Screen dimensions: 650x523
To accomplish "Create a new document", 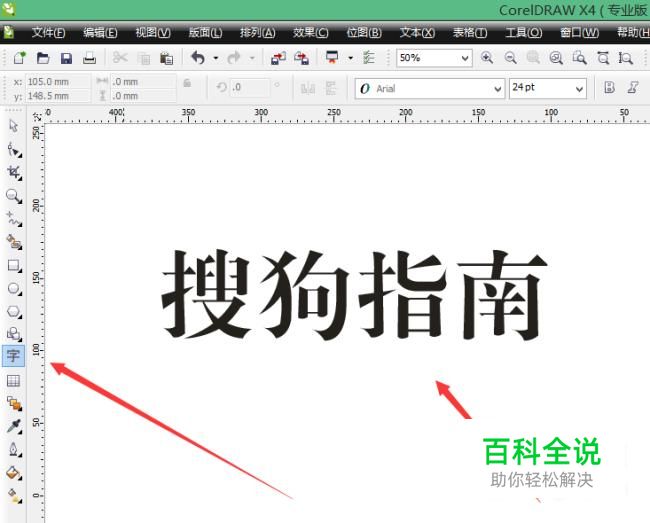I will 19,58.
